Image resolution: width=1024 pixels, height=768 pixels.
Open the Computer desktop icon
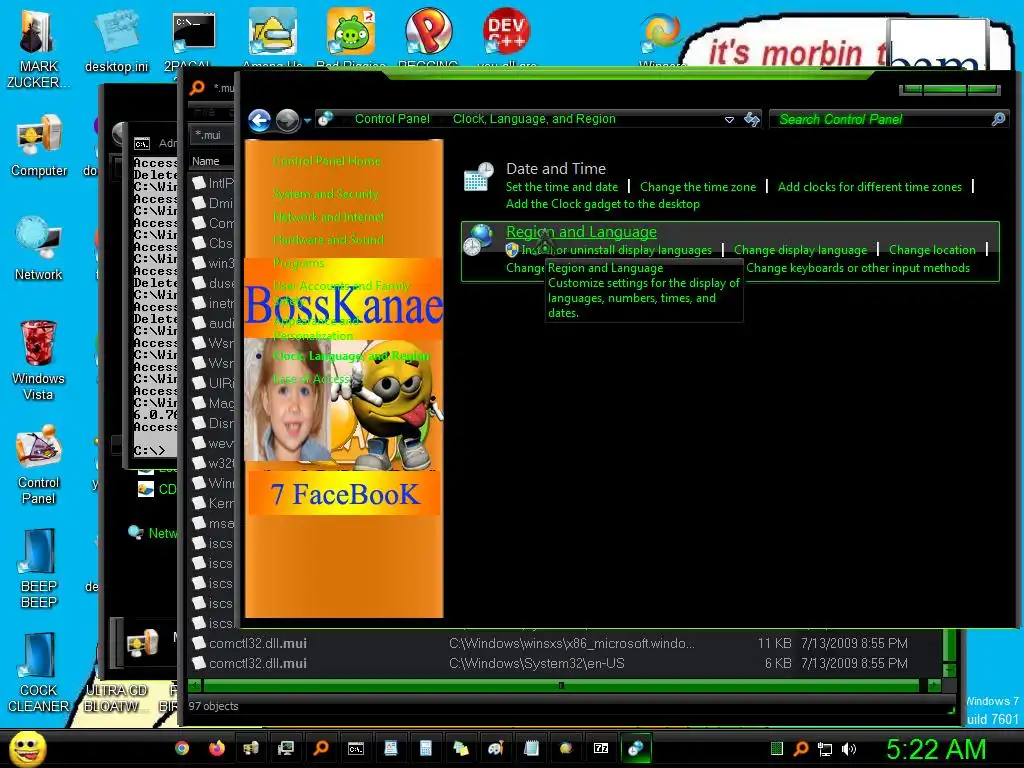pyautogui.click(x=39, y=146)
